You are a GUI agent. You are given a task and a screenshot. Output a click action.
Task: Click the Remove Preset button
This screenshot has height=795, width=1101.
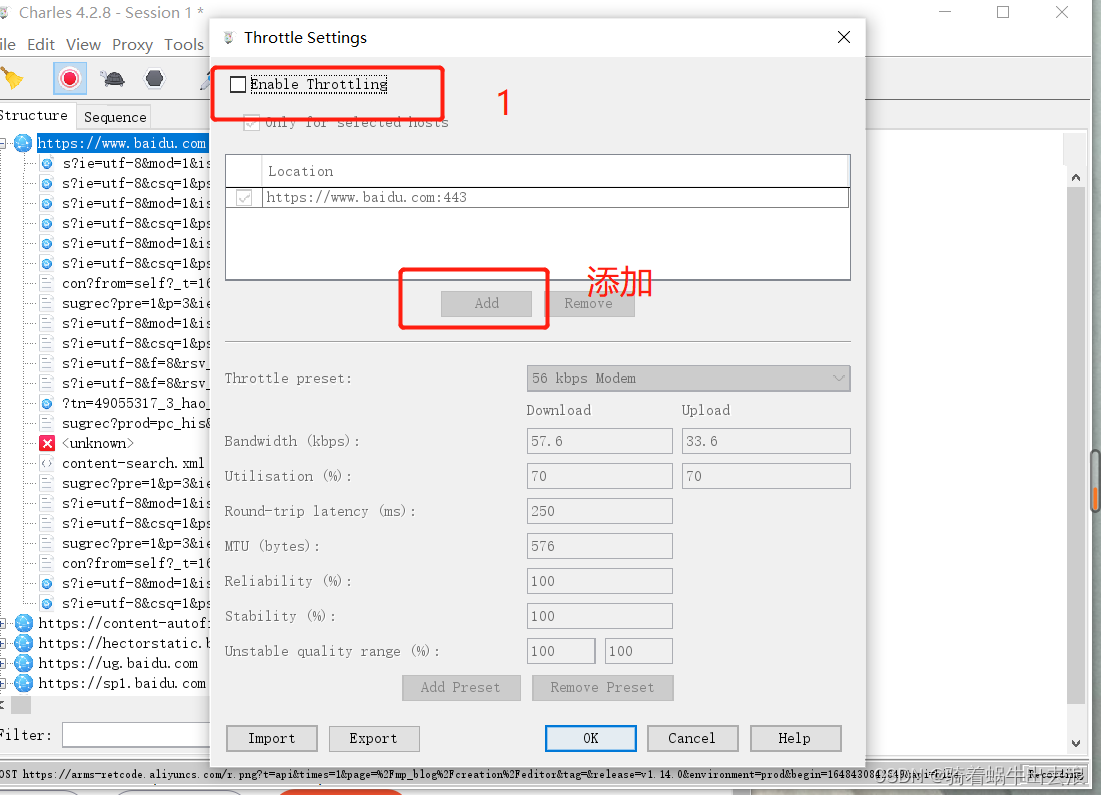[x=602, y=688]
